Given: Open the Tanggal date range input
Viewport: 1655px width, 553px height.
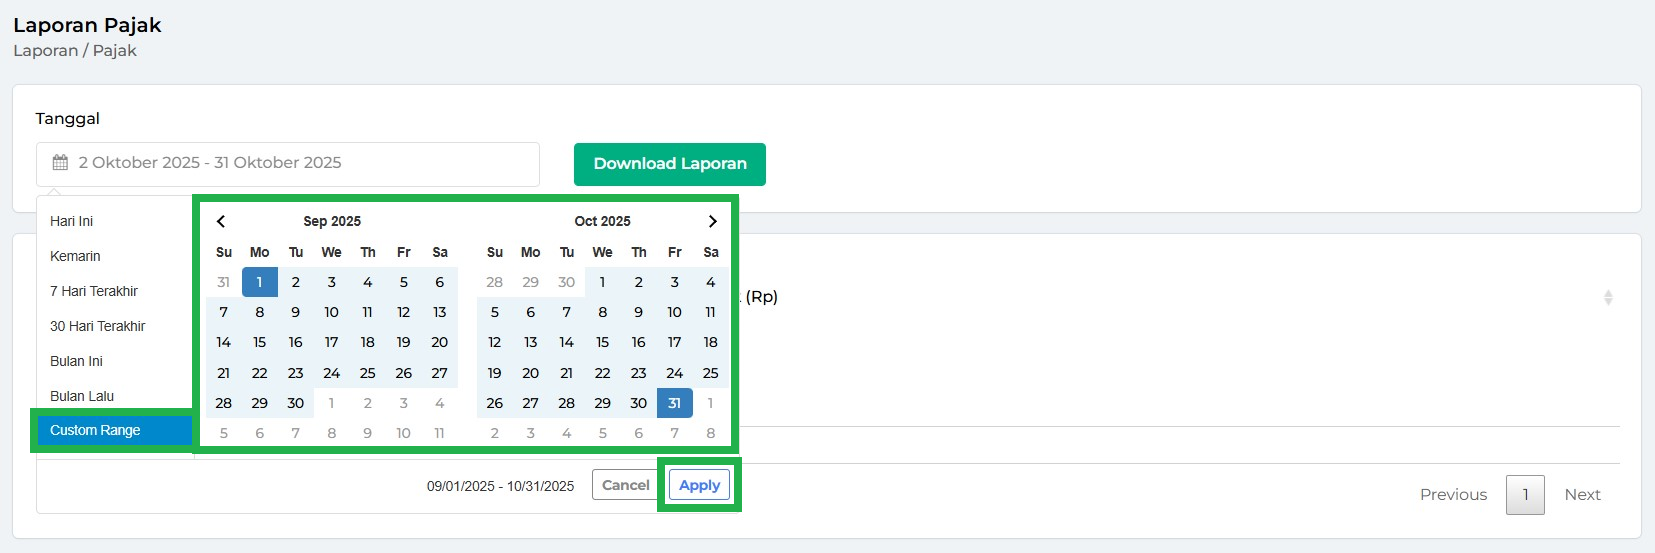Looking at the screenshot, I should tap(288, 163).
